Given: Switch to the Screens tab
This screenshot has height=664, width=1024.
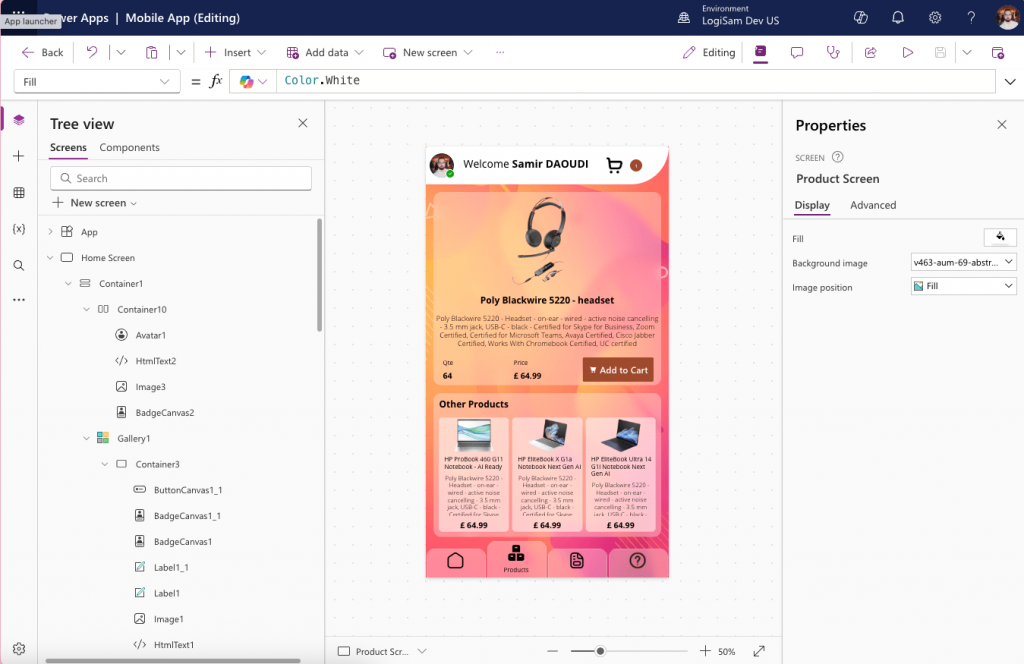Looking at the screenshot, I should pyautogui.click(x=68, y=148).
